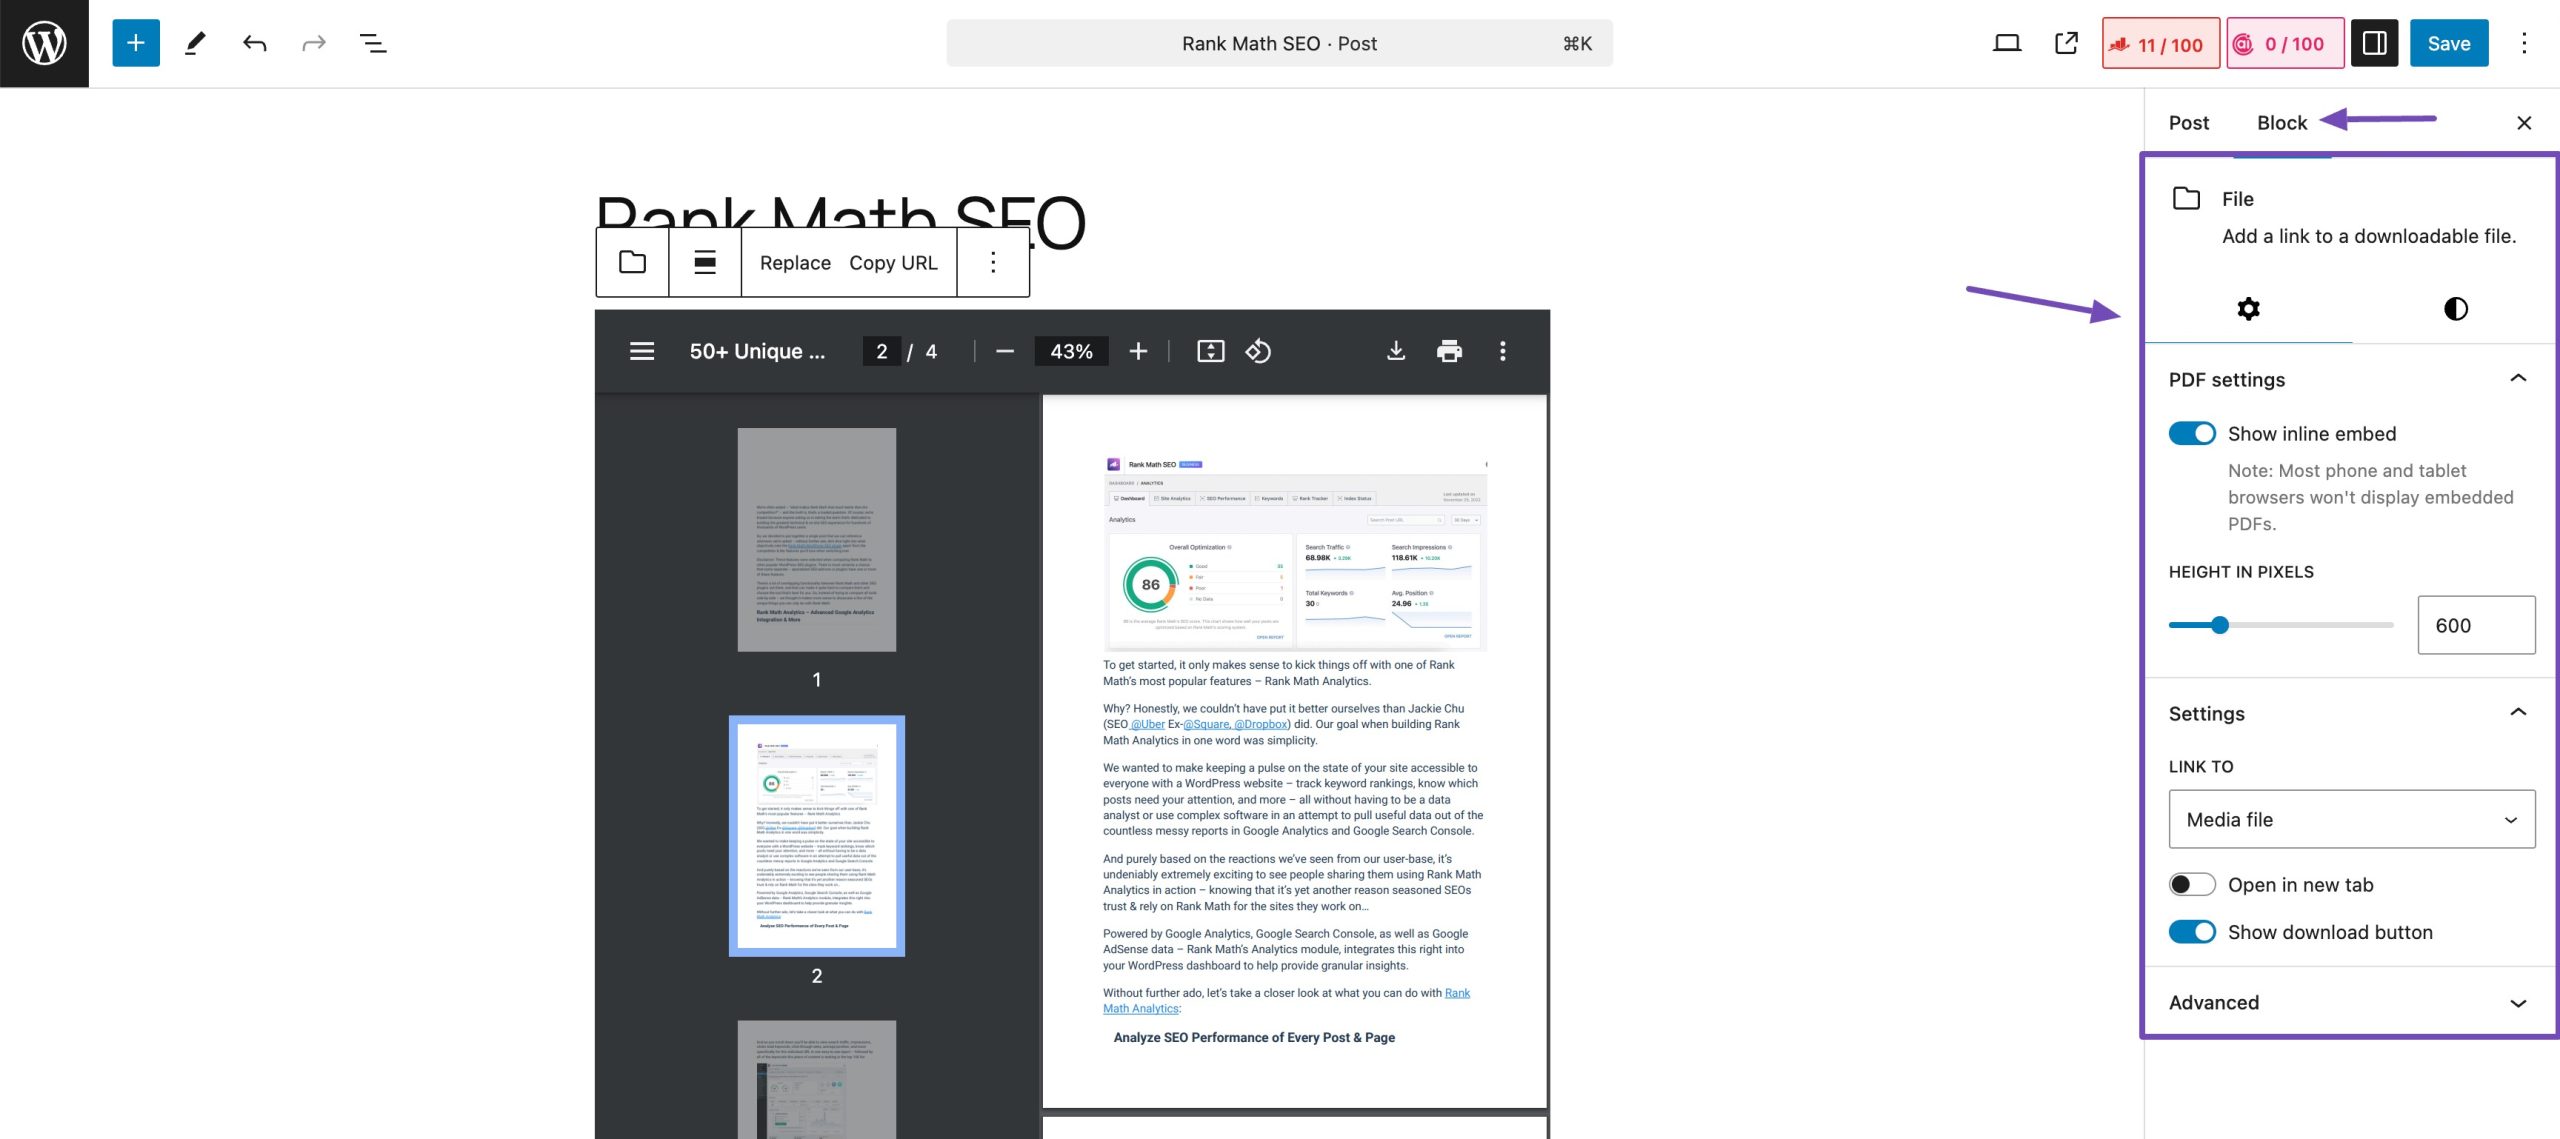Click the list view icon in toolbar
2560x1139 pixels.
coord(372,42)
